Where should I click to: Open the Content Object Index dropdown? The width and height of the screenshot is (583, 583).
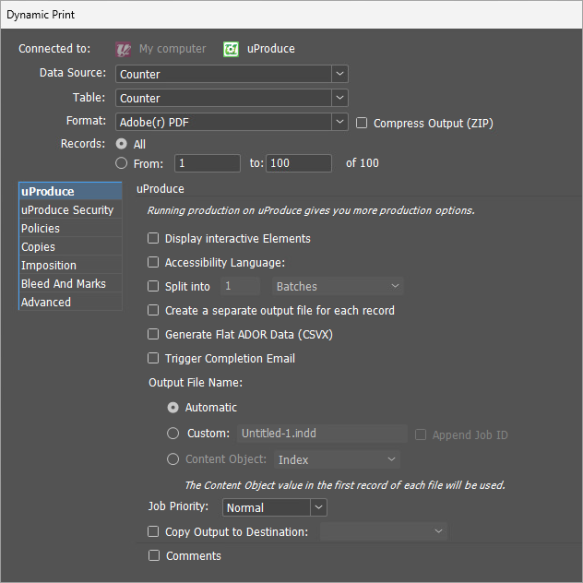tap(337, 460)
